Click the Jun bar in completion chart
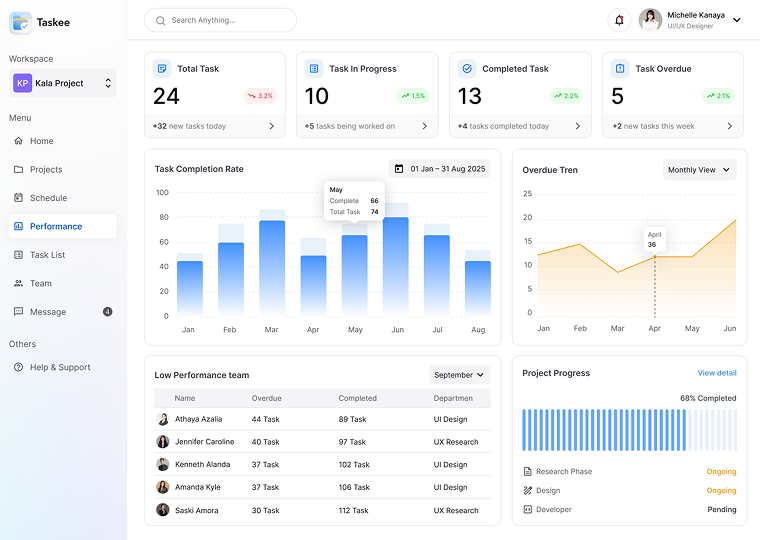Screen dimensions: 760x540 (x=396, y=267)
